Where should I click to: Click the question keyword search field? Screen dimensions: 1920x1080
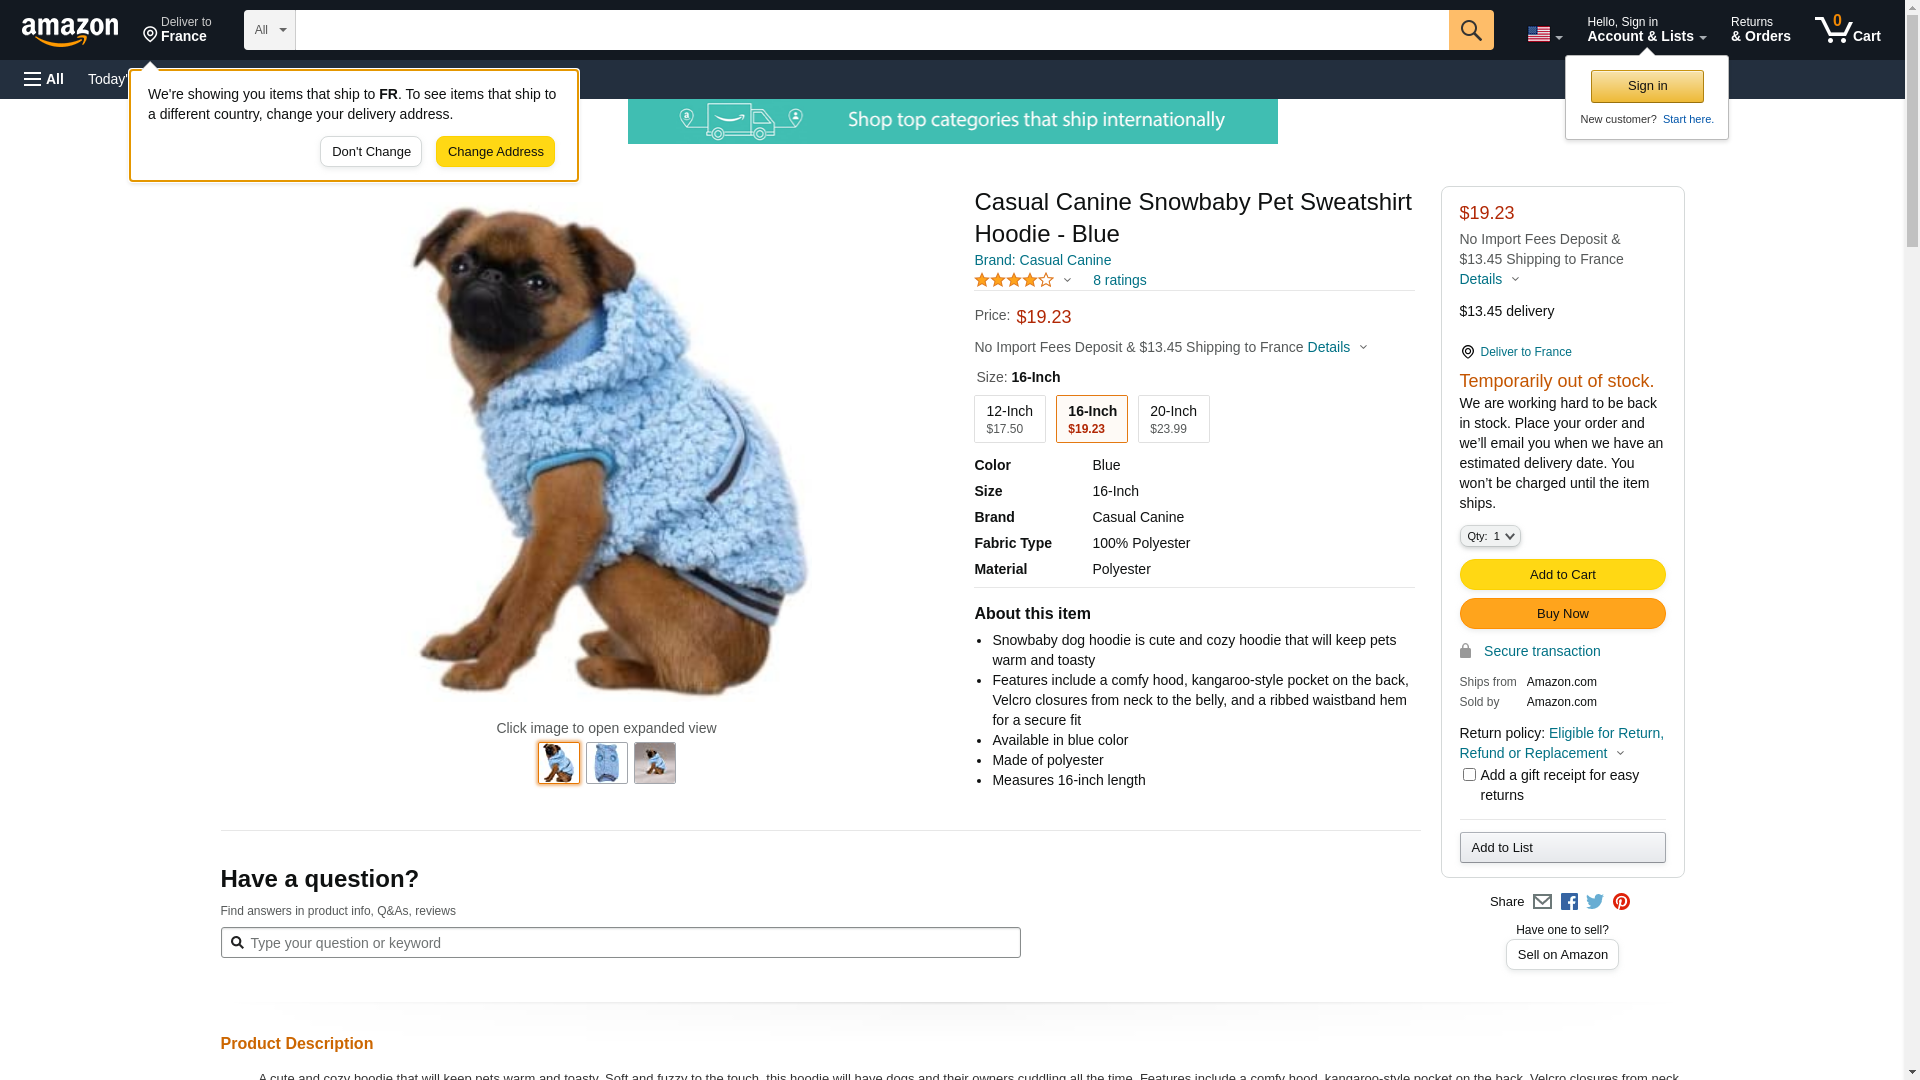point(620,943)
